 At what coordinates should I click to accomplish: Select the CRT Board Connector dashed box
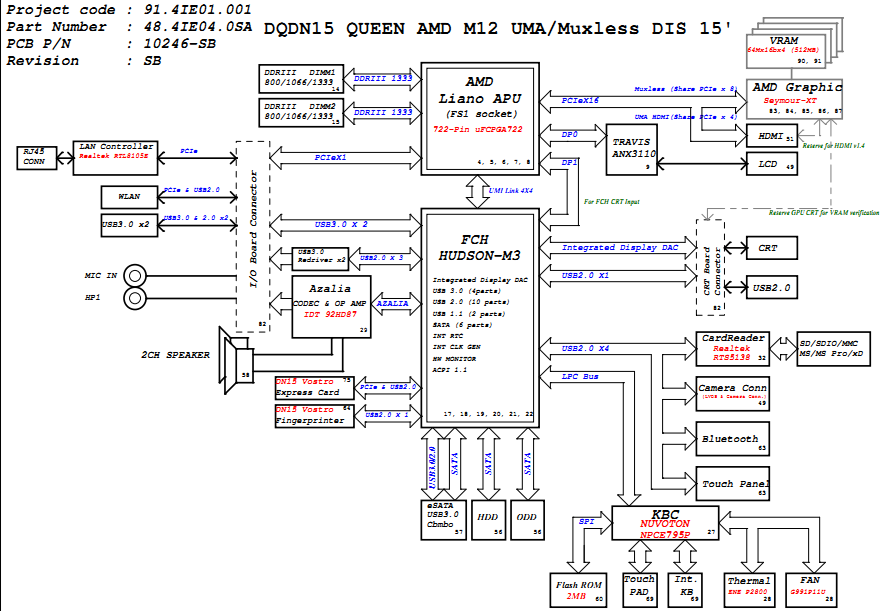click(710, 267)
